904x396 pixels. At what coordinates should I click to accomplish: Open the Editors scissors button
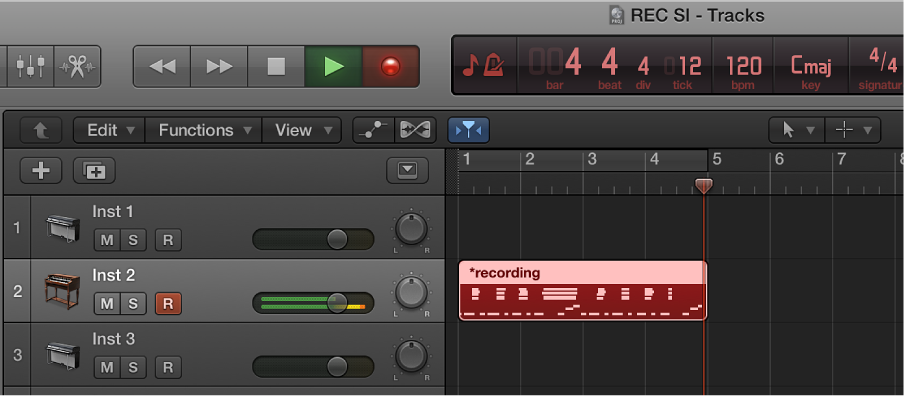click(77, 66)
